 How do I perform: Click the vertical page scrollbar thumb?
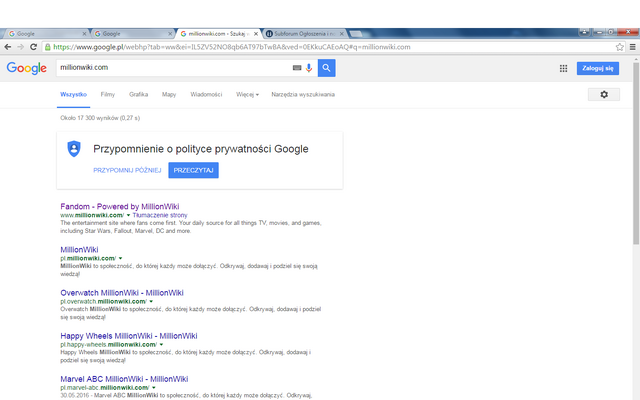pyautogui.click(x=636, y=153)
